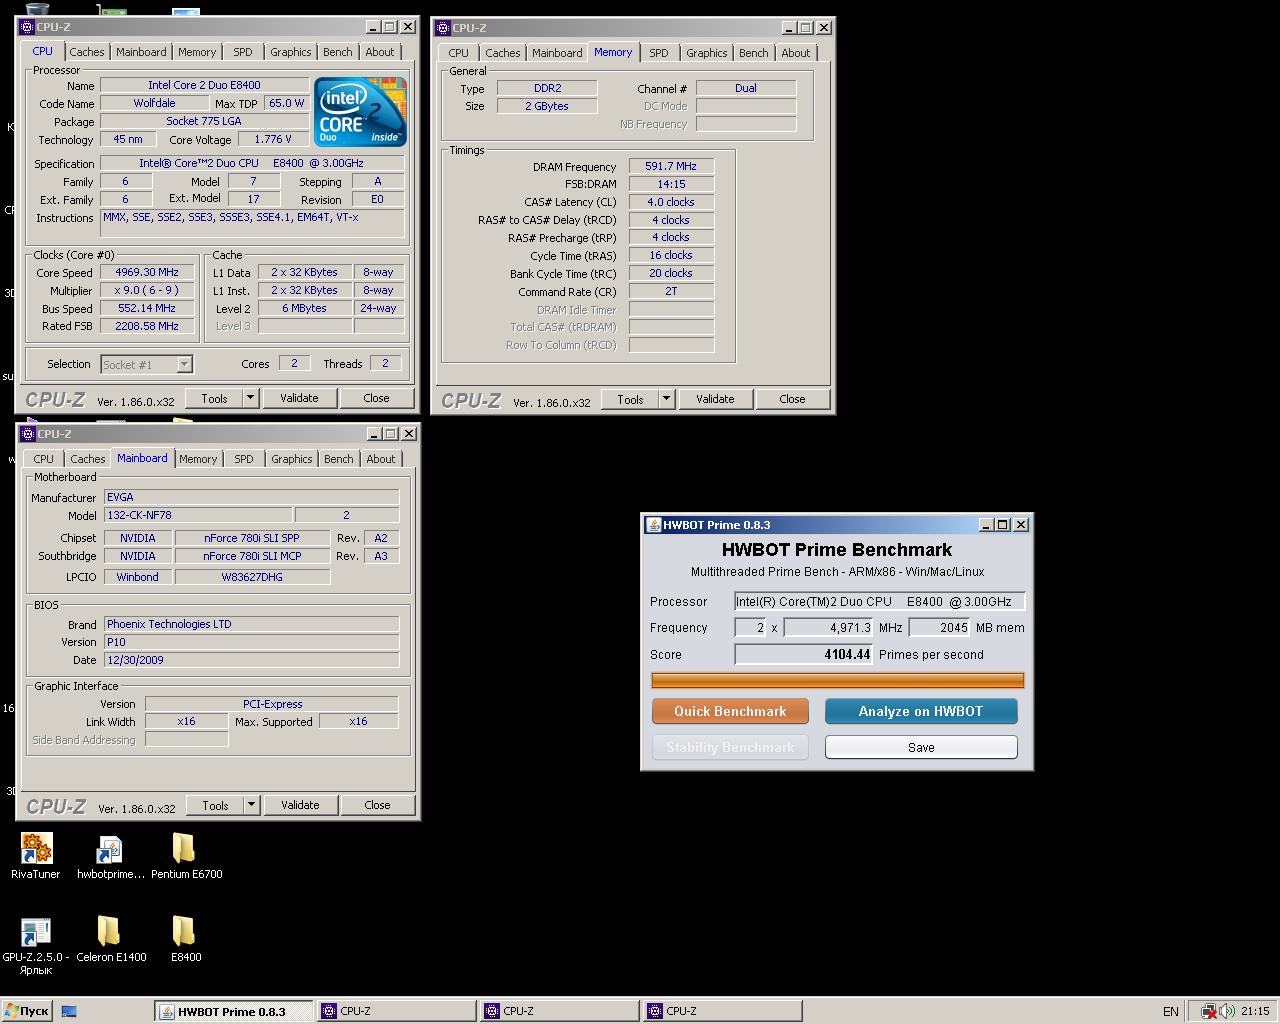The width and height of the screenshot is (1280, 1024).
Task: Click the 4,971.3 MHz frequency field
Action: [x=828, y=627]
